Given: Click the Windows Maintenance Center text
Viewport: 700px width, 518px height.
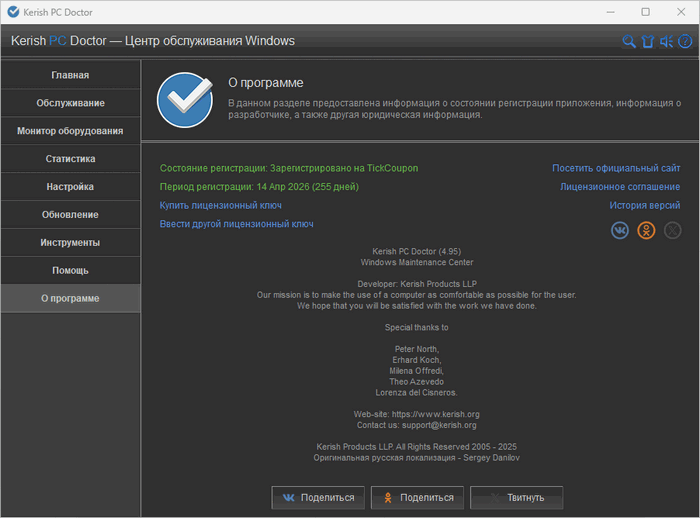Looking at the screenshot, I should 417,263.
